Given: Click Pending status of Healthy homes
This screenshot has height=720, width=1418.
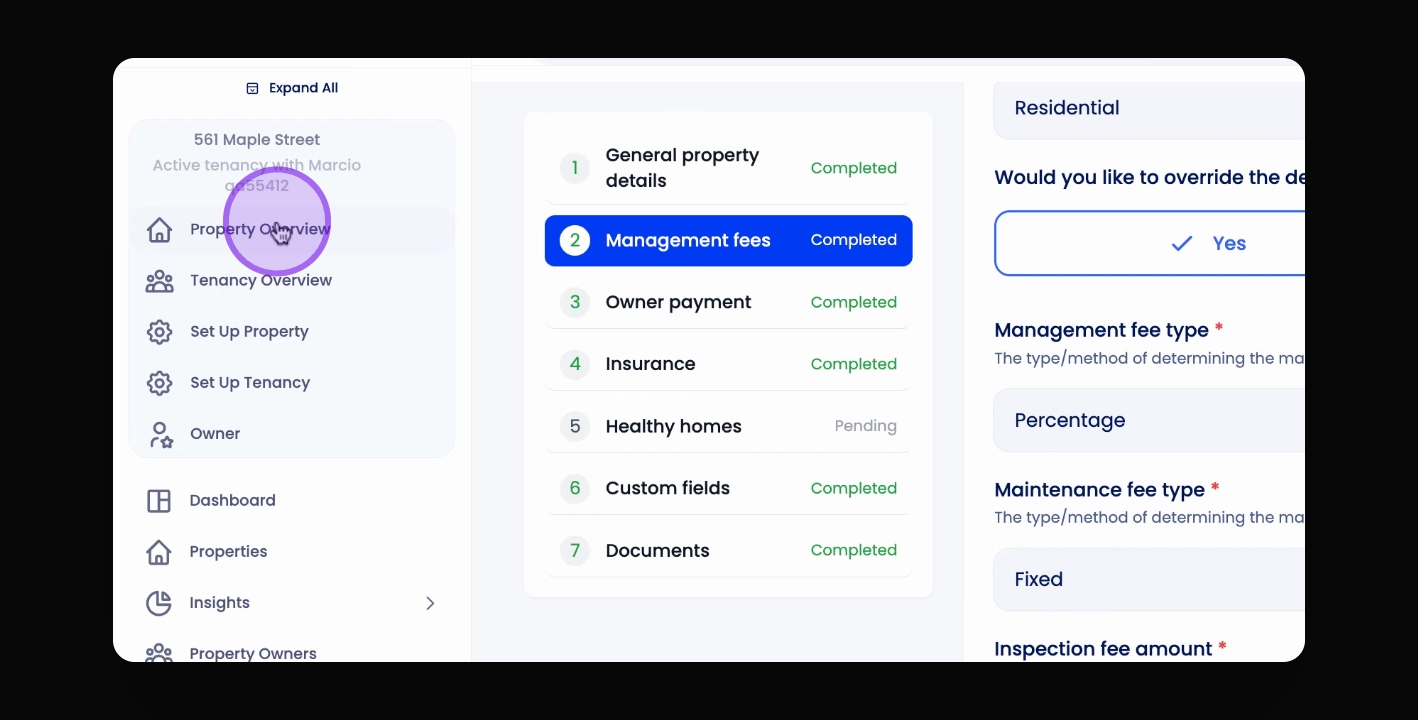Looking at the screenshot, I should (865, 426).
